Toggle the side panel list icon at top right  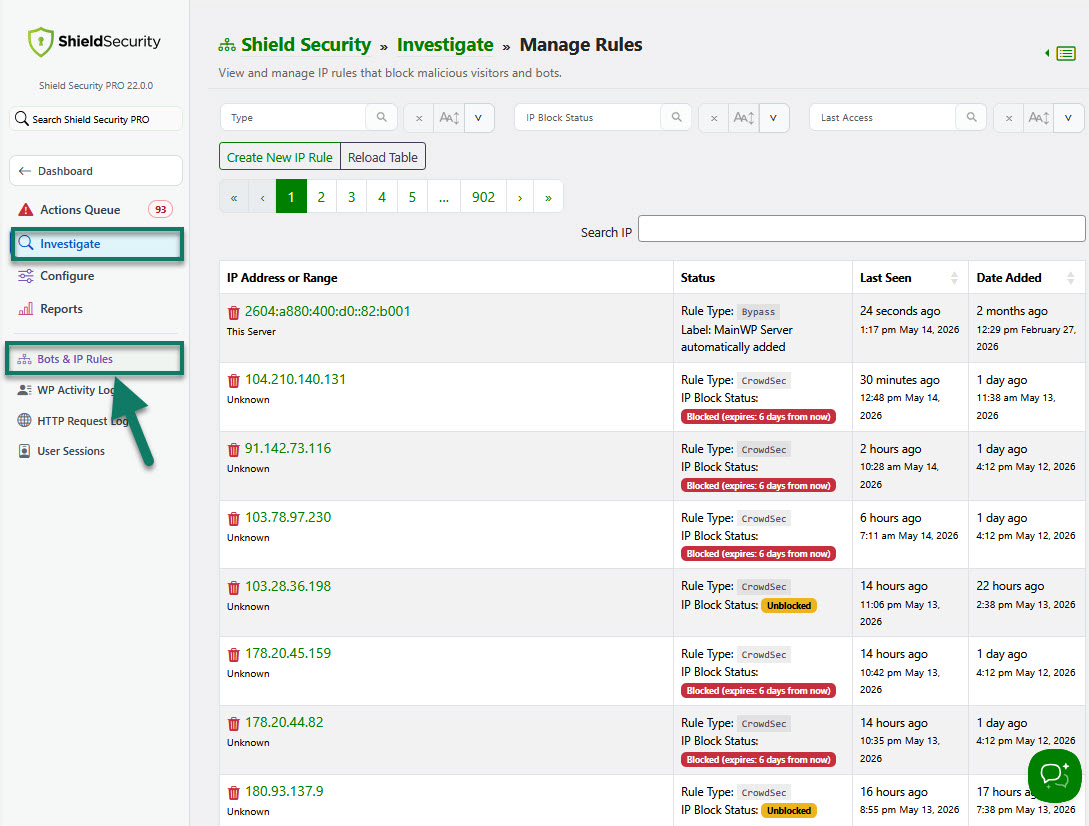[x=1065, y=53]
